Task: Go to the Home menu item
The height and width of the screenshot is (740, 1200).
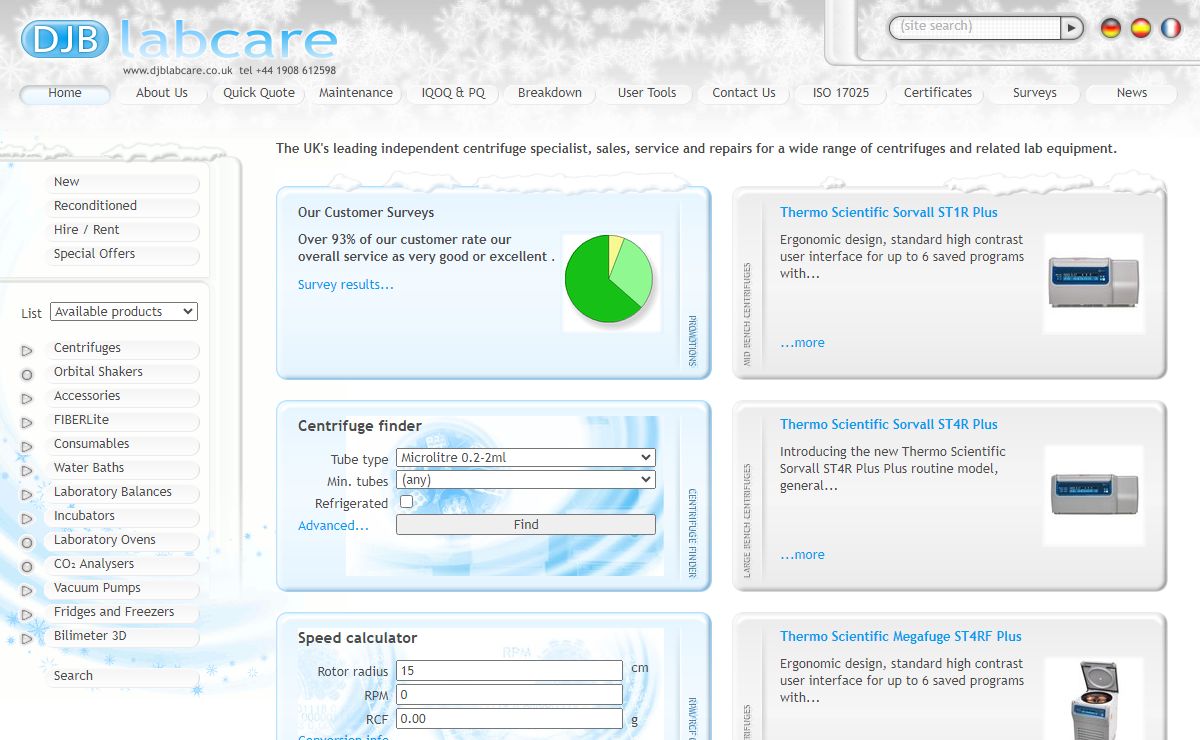Action: click(65, 93)
